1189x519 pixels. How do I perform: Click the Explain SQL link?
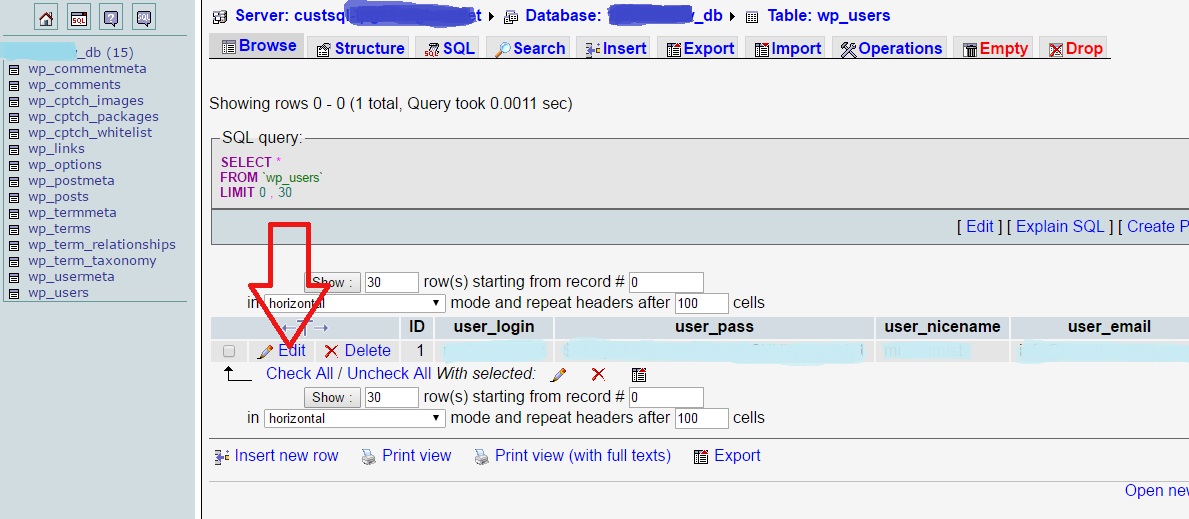(1060, 226)
